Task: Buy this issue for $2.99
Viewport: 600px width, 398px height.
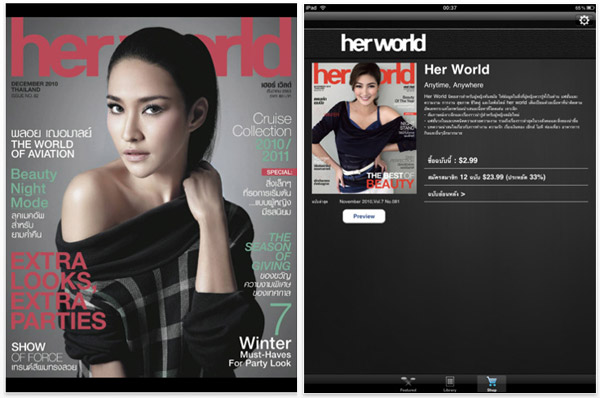Action: click(506, 160)
